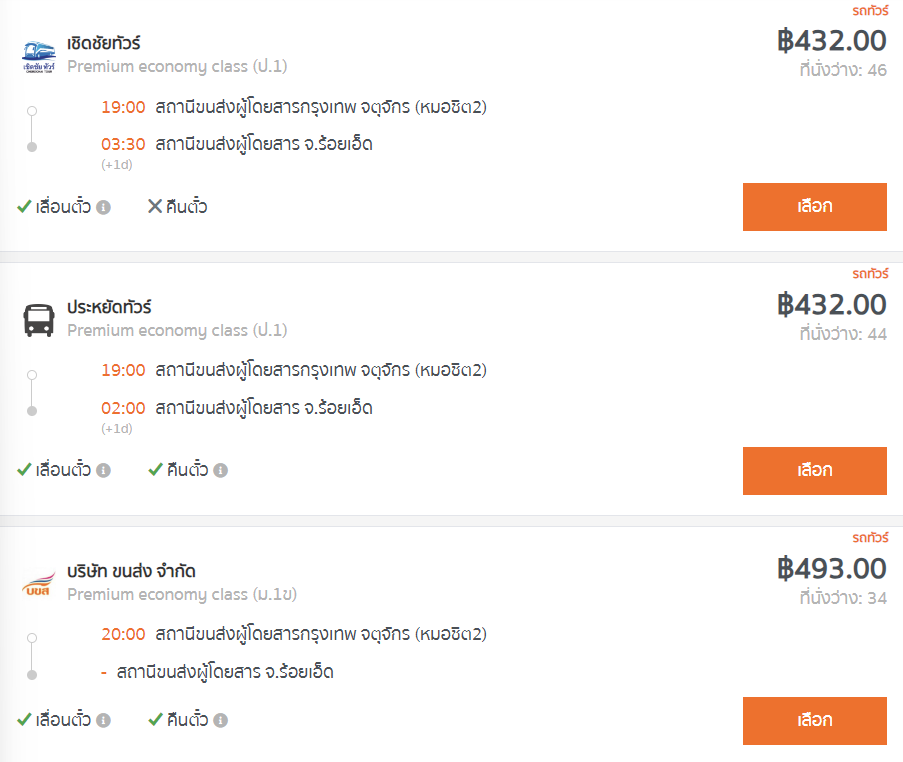
Task: Click the X คืนตั๋ว mark on เชิดชัยทัวร์
Action: [x=155, y=207]
